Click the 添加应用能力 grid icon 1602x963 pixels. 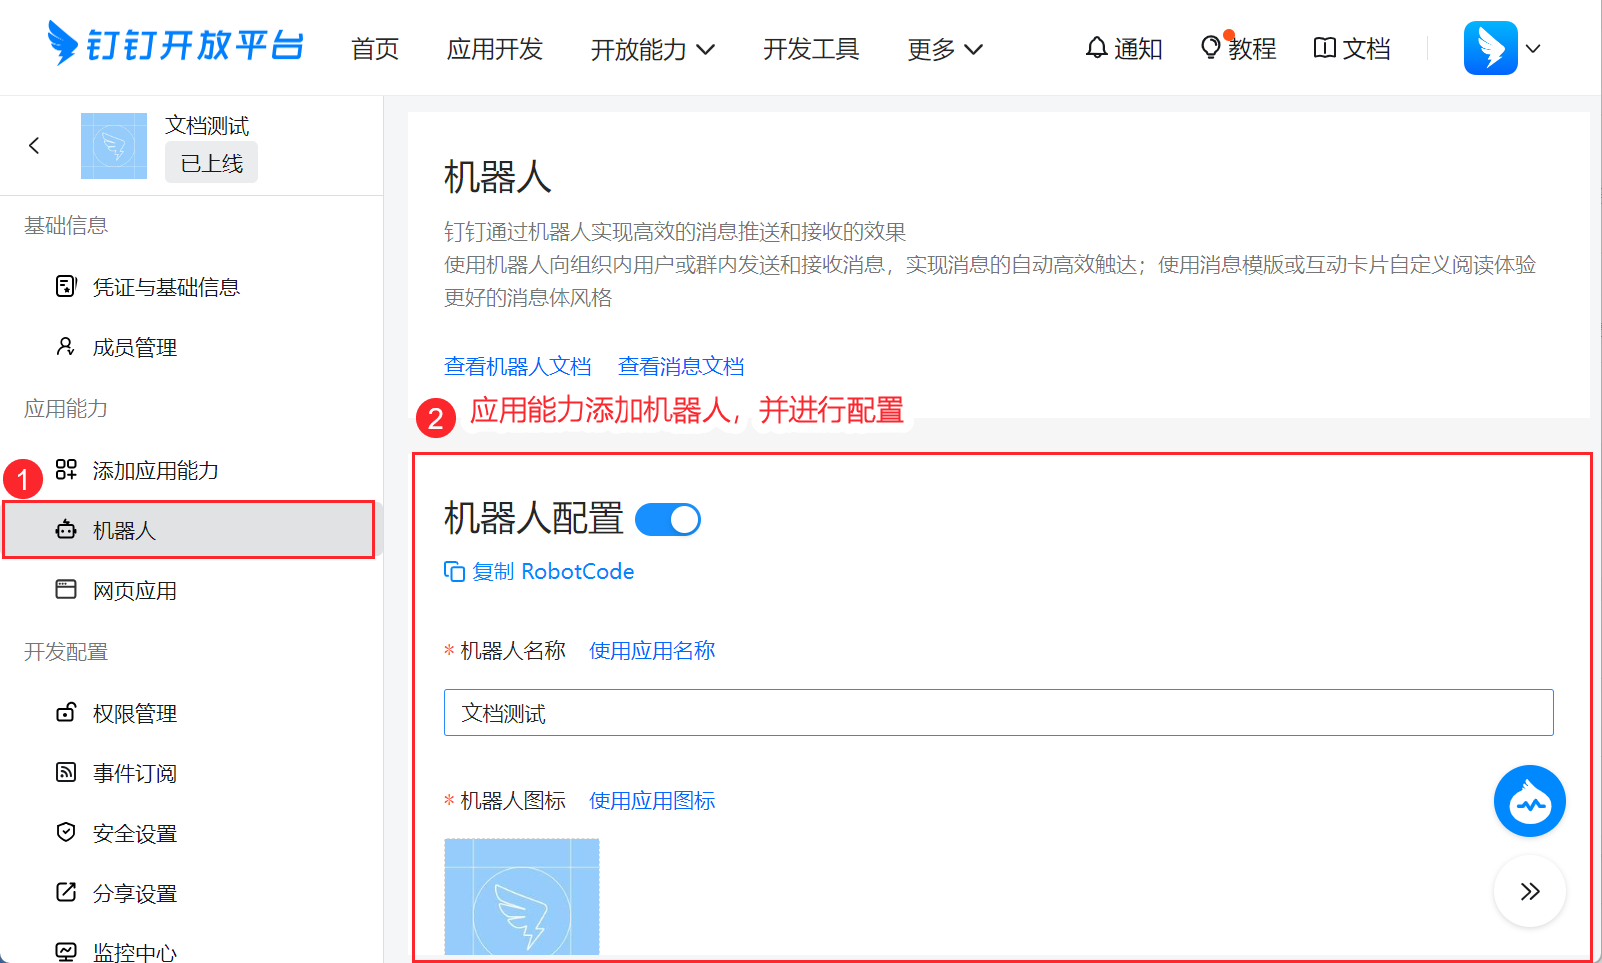pos(66,470)
